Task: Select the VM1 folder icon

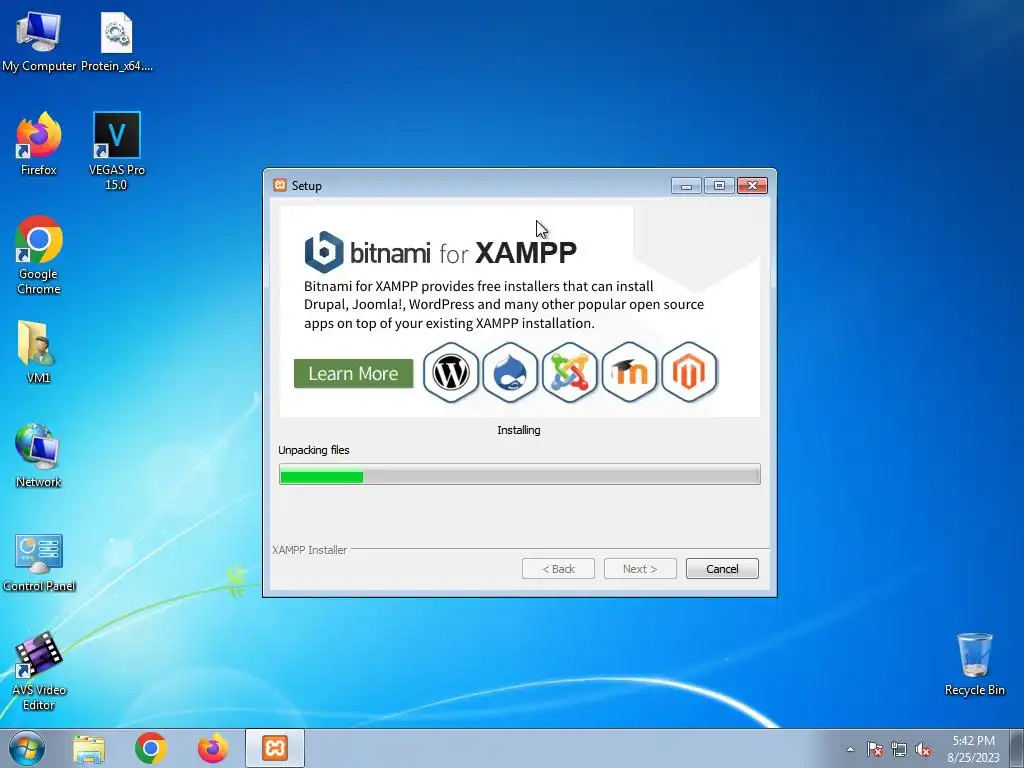Action: [x=39, y=351]
